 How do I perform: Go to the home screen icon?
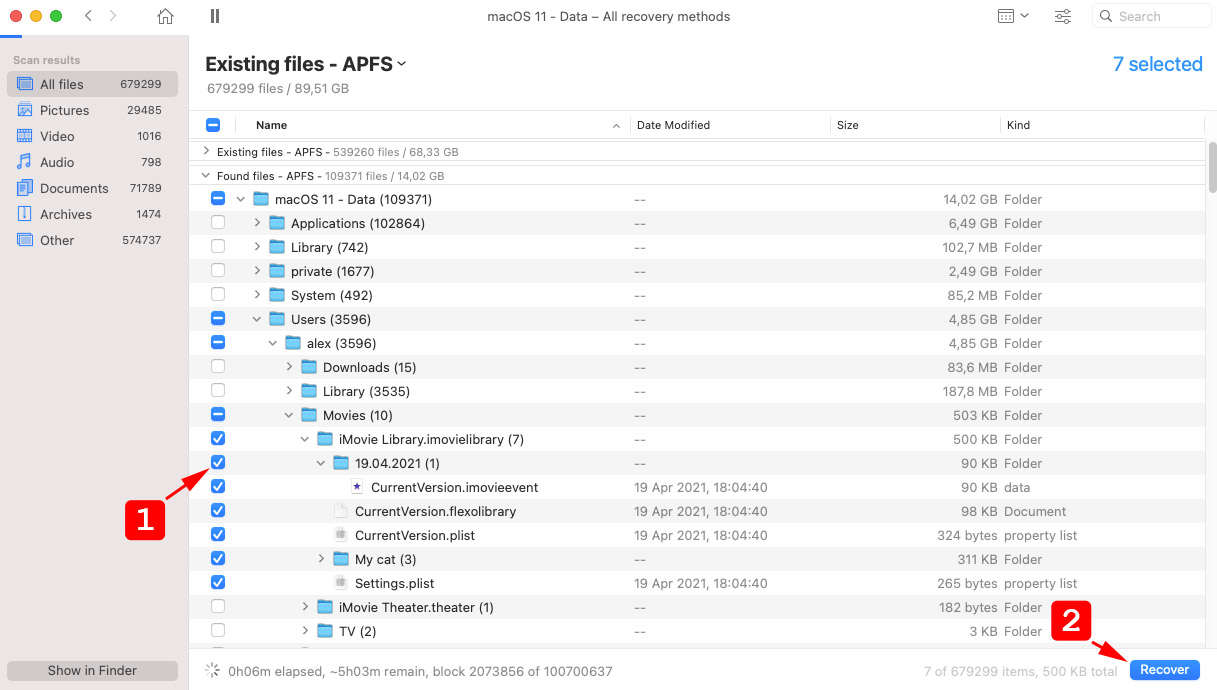click(x=166, y=16)
